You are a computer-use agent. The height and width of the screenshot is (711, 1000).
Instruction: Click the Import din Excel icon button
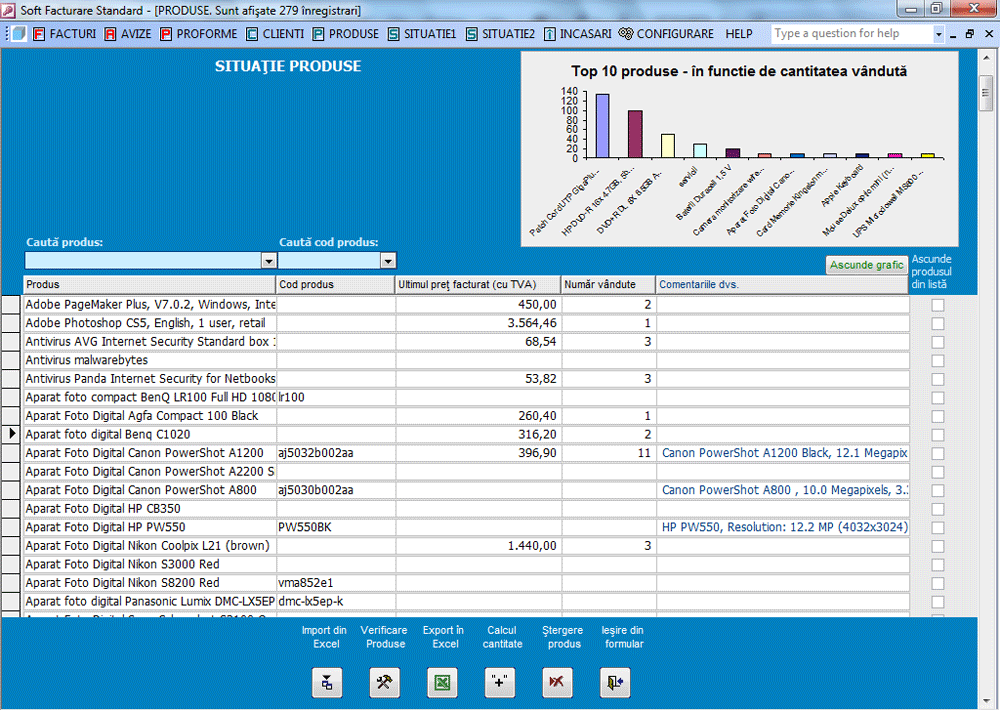point(327,683)
